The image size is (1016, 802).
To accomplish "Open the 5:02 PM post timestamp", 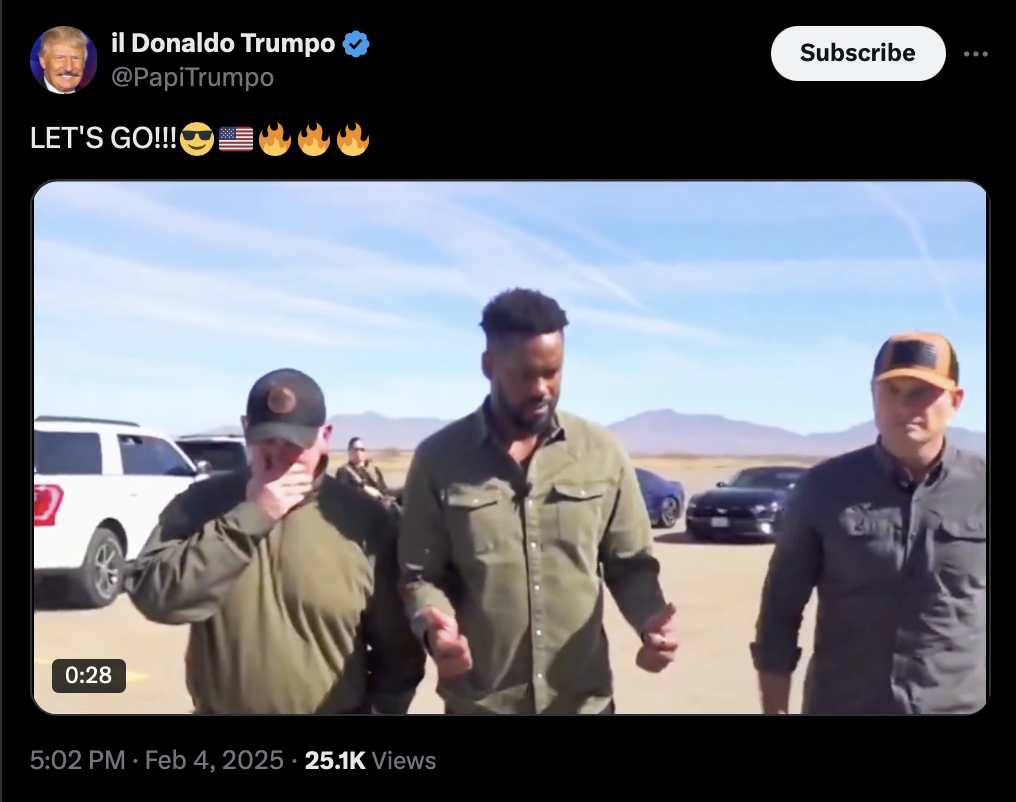I will pyautogui.click(x=78, y=760).
